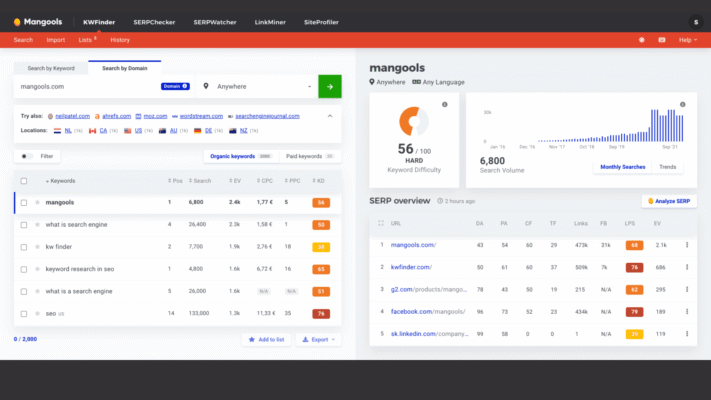This screenshot has height=400, width=711.
Task: Star the what is search engine keyword
Action: (x=37, y=224)
